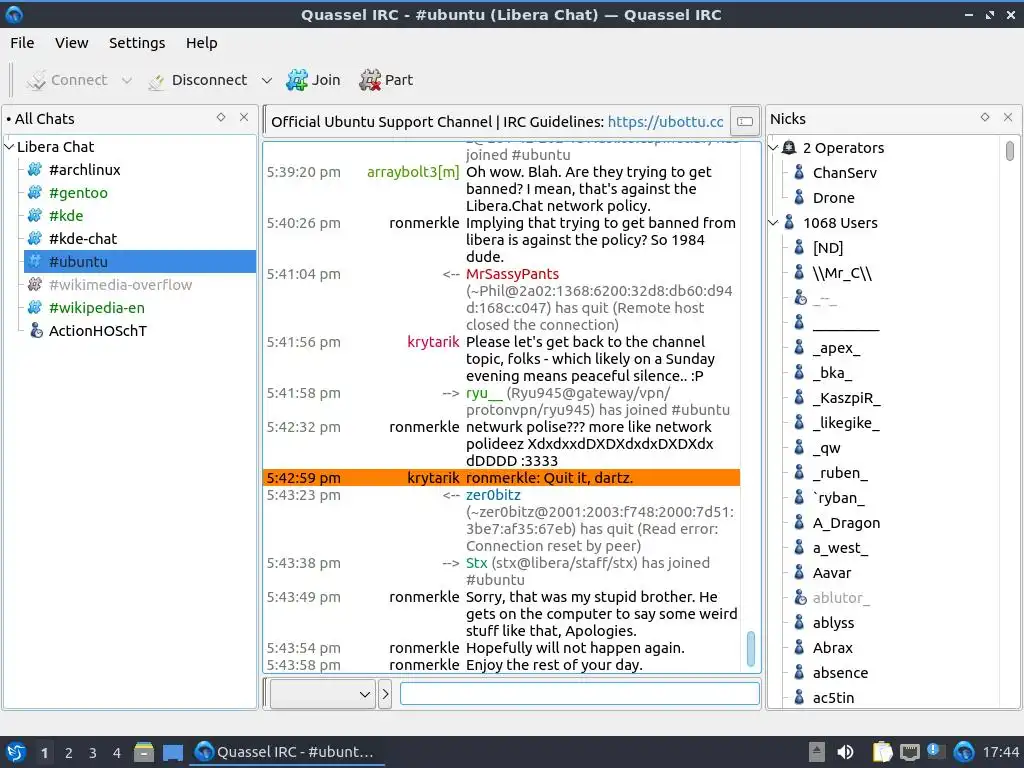
Task: Collapse the Libera Chat network tree
Action: tap(9, 147)
